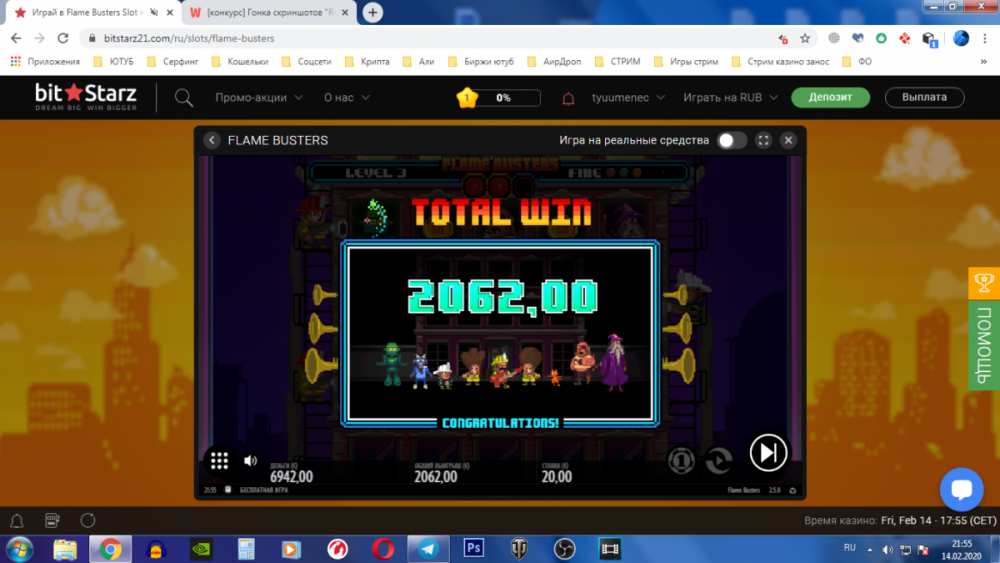Open the slot game menu grid icon

(219, 460)
